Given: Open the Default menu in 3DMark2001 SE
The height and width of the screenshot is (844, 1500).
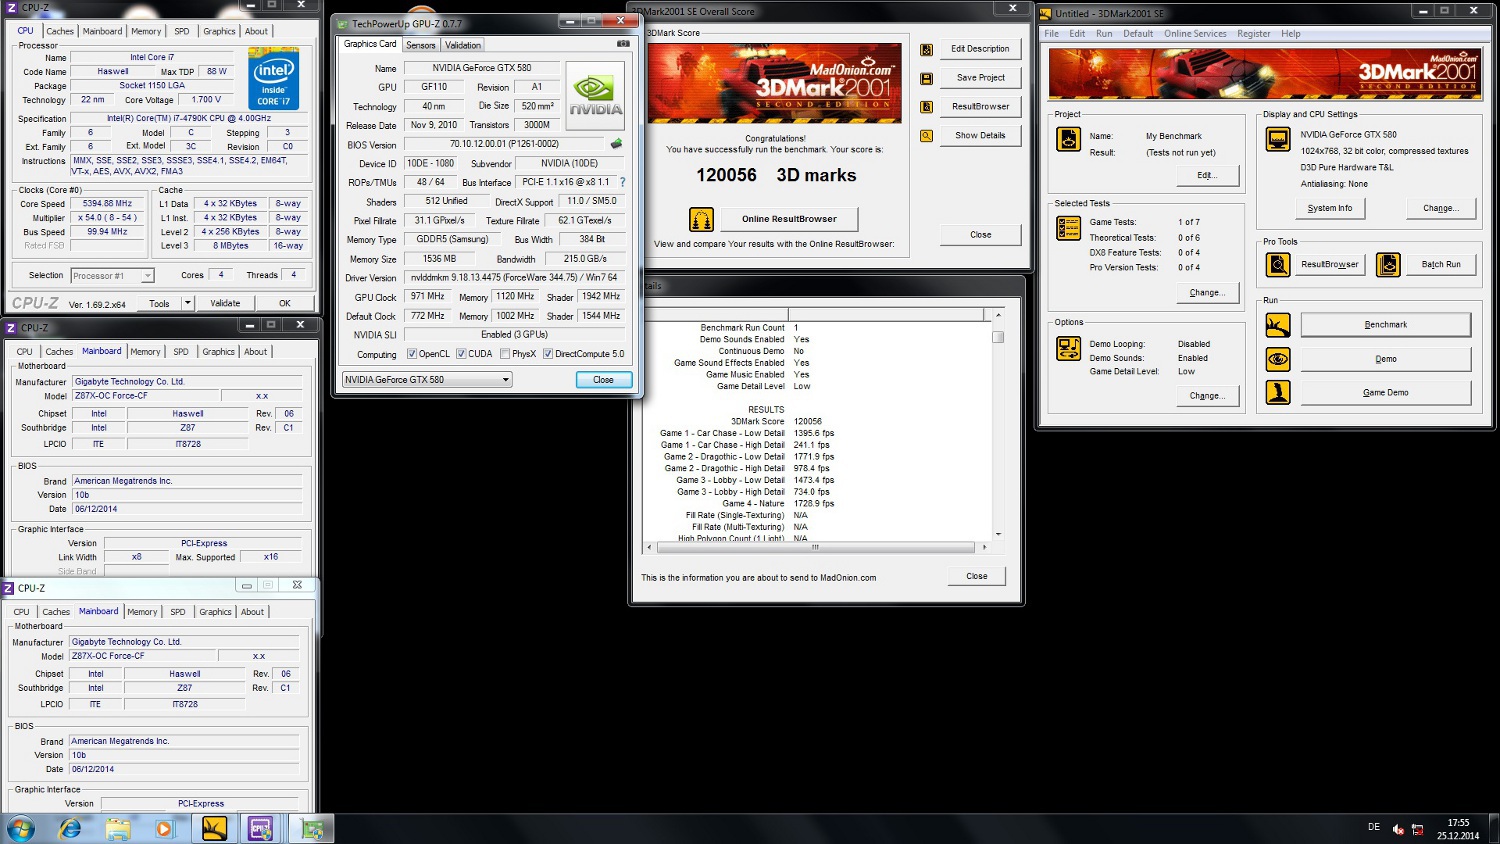Looking at the screenshot, I should [1138, 33].
